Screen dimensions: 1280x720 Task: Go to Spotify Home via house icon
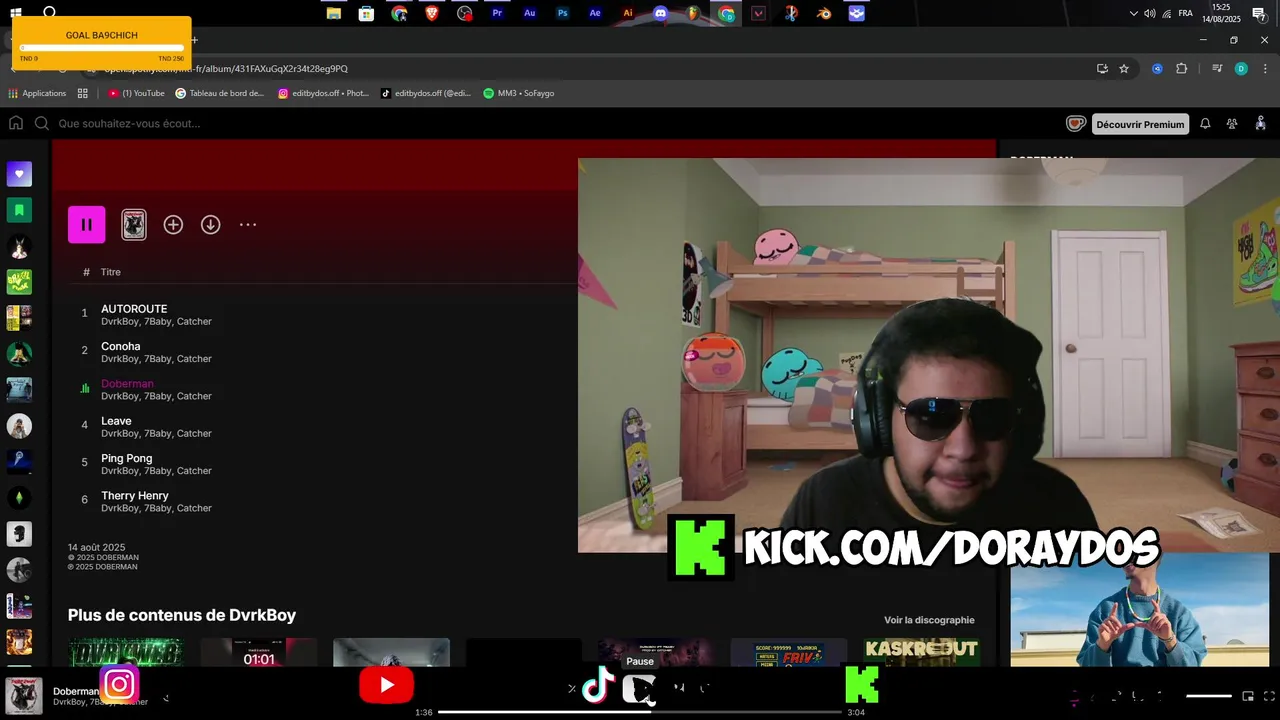coord(16,123)
